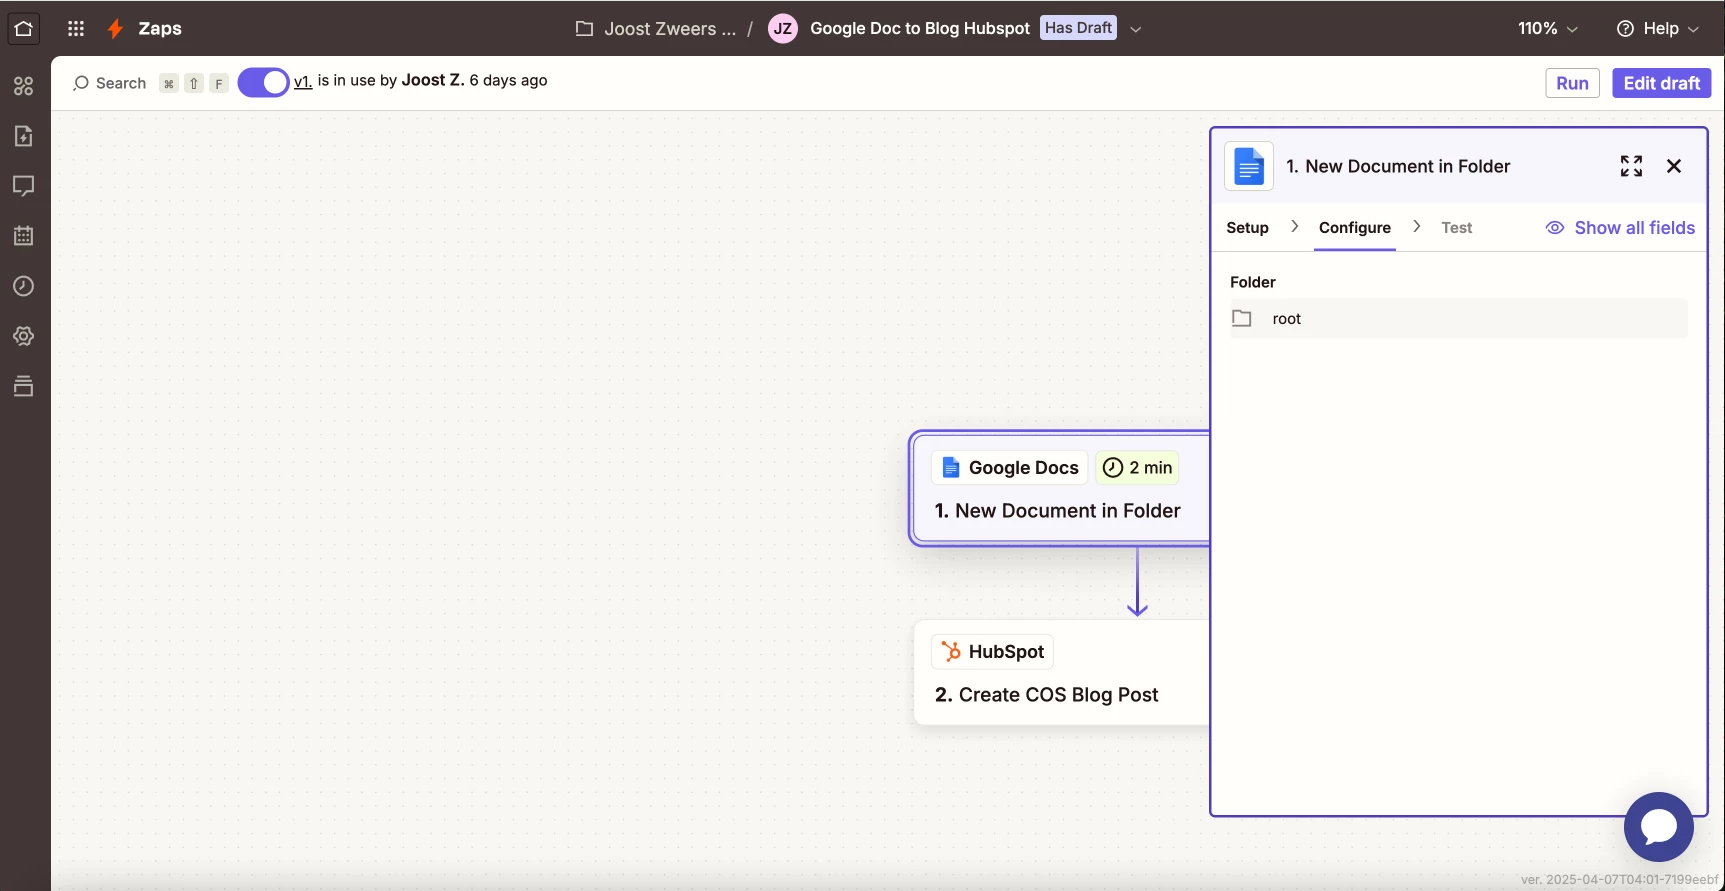The width and height of the screenshot is (1725, 891).
Task: Open the calendar sidebar icon
Action: tap(24, 236)
